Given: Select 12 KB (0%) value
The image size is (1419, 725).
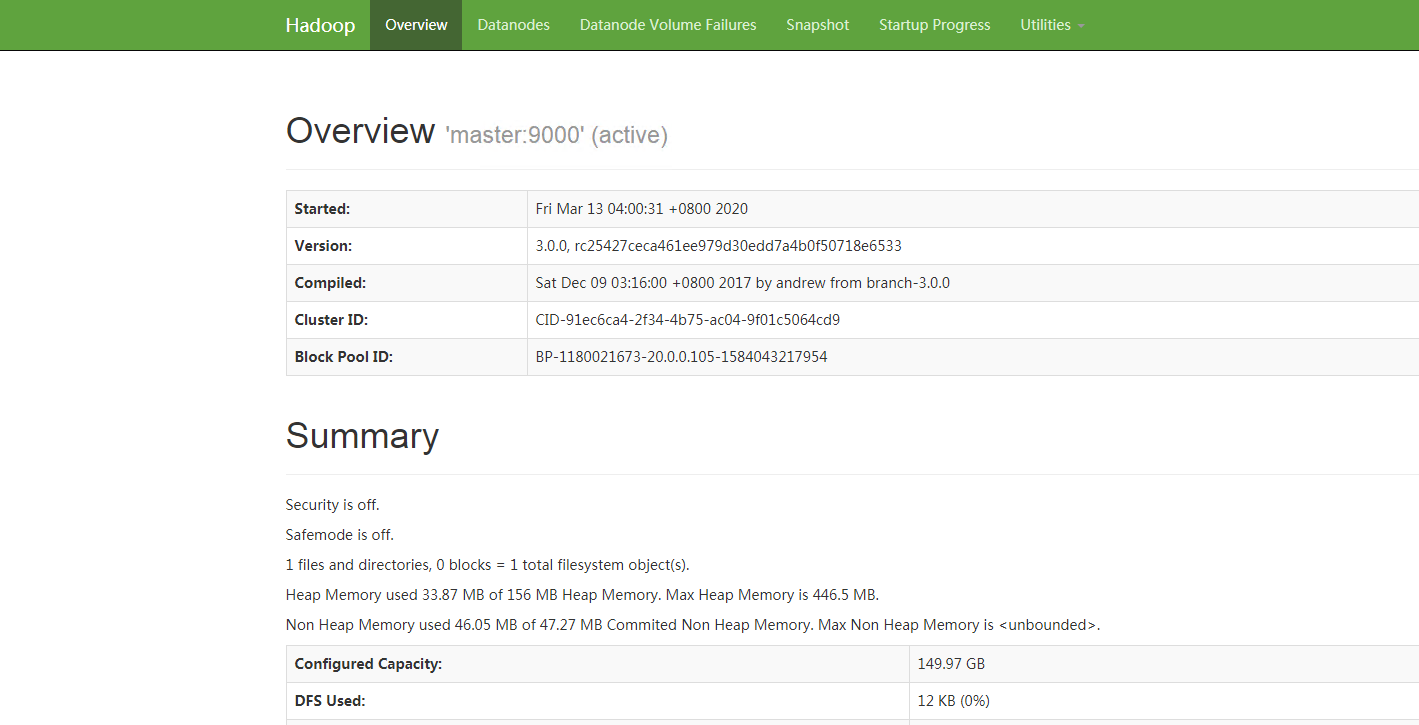Looking at the screenshot, I should [x=954, y=701].
